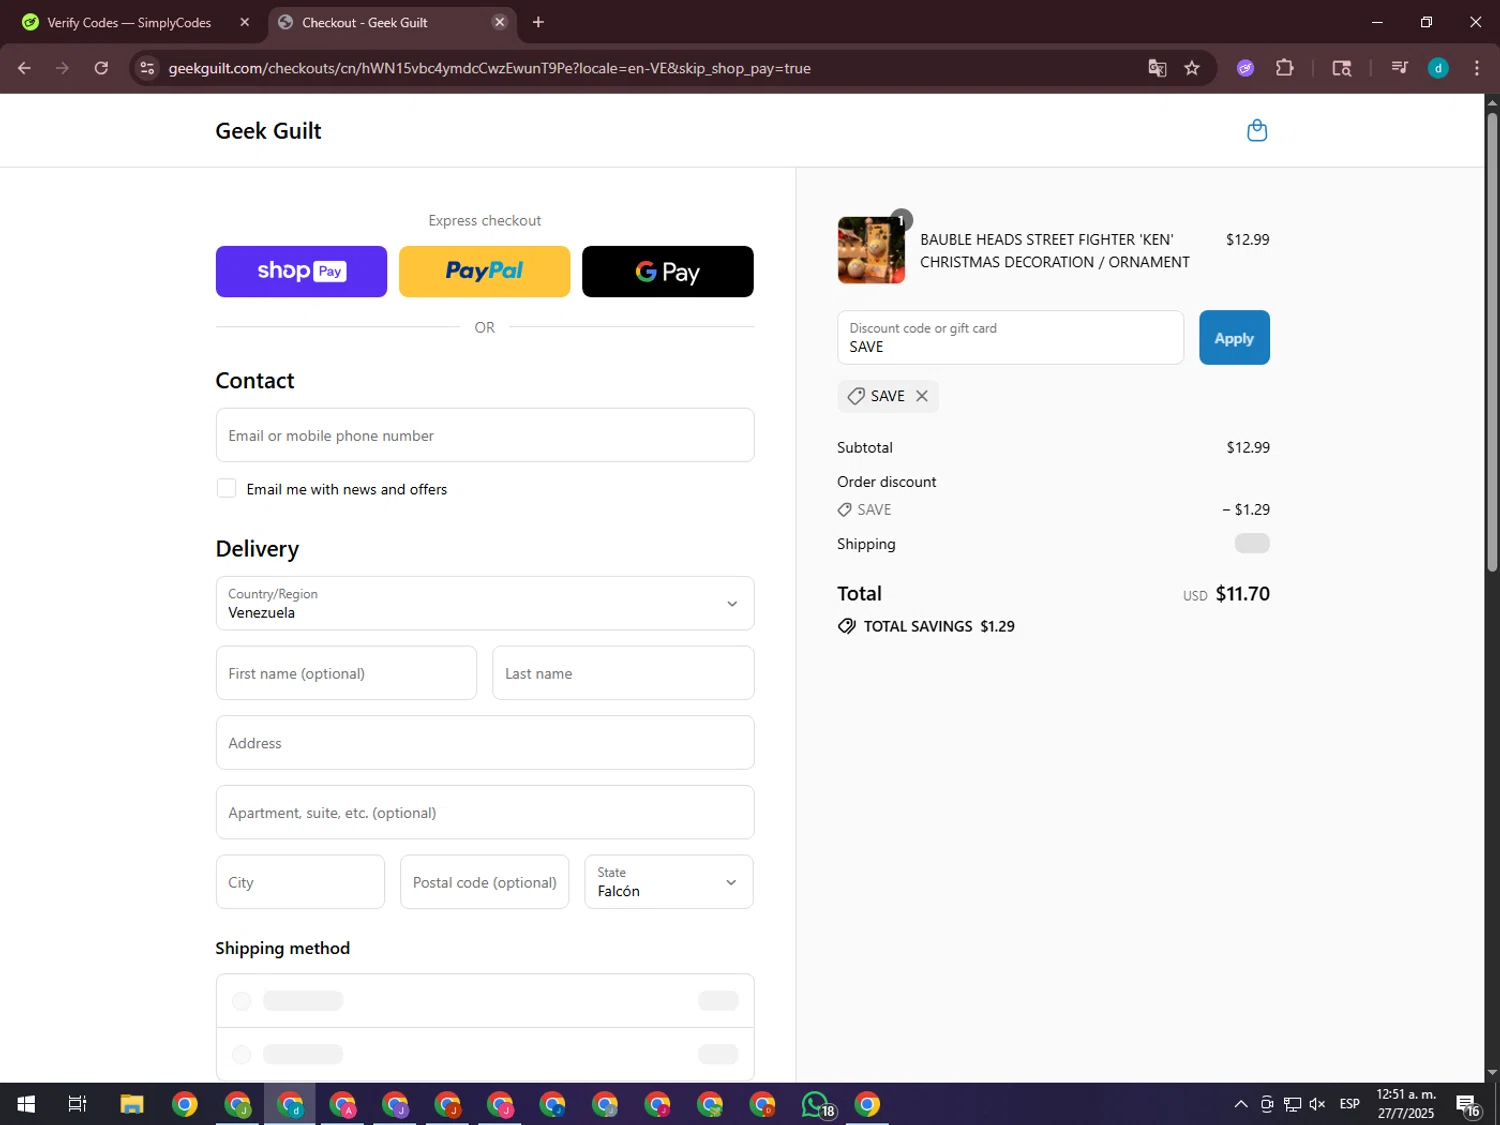Focus the Email or mobile phone number field
Viewport: 1500px width, 1125px height.
(485, 435)
